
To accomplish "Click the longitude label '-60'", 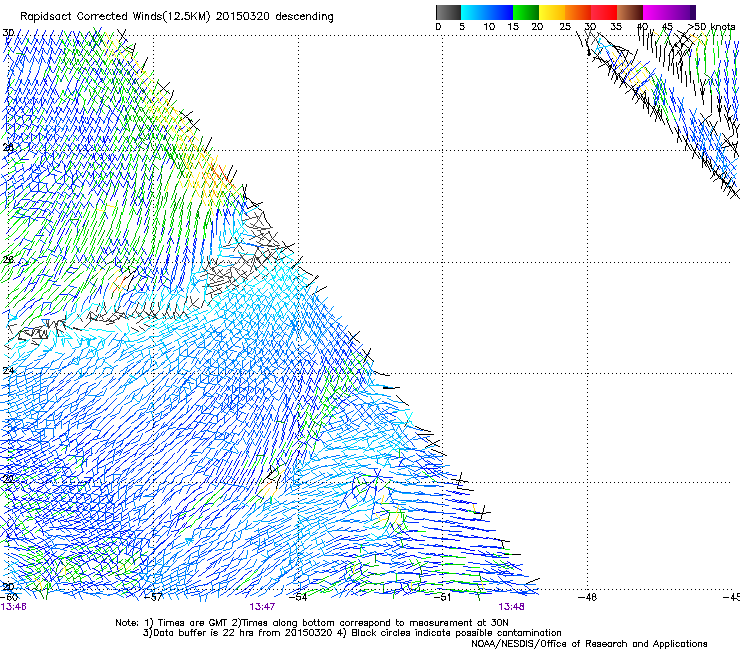I will coord(9,597).
